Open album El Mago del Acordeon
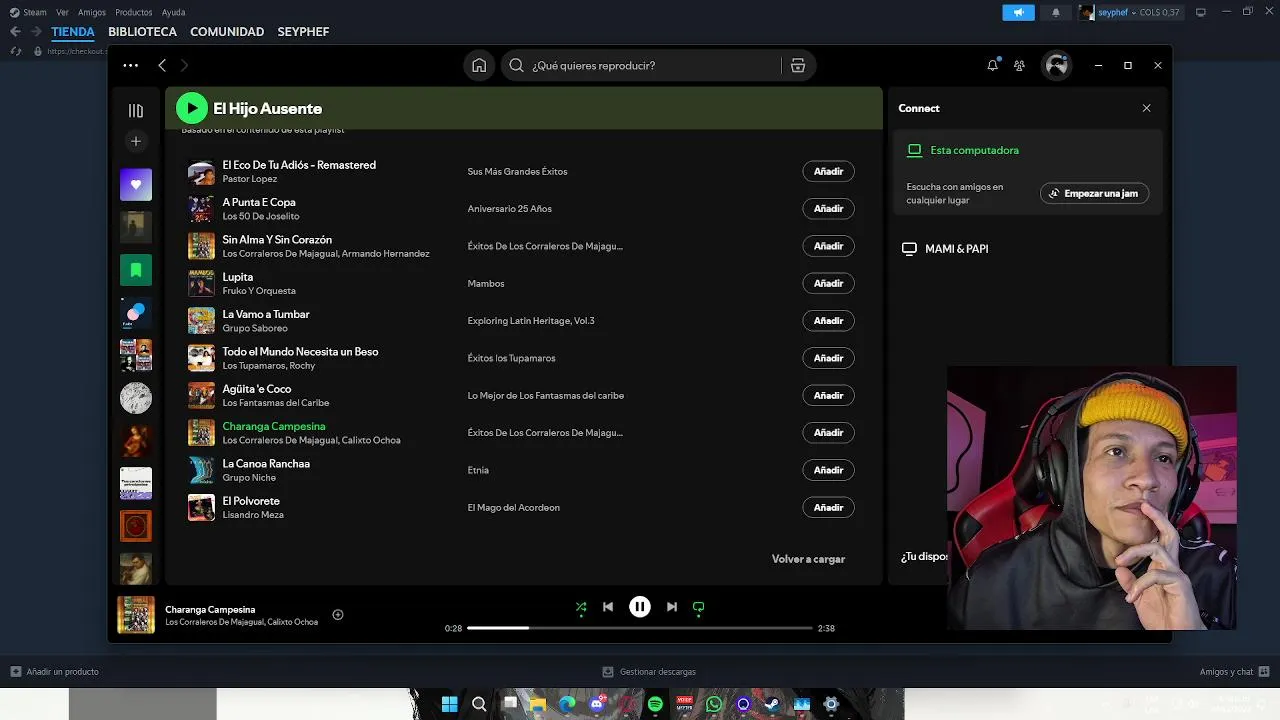The image size is (1280, 720). coord(513,508)
